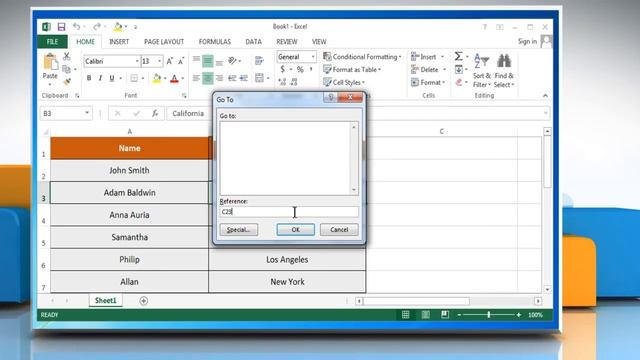Click the Special... button
The width and height of the screenshot is (640, 360).
click(x=239, y=230)
